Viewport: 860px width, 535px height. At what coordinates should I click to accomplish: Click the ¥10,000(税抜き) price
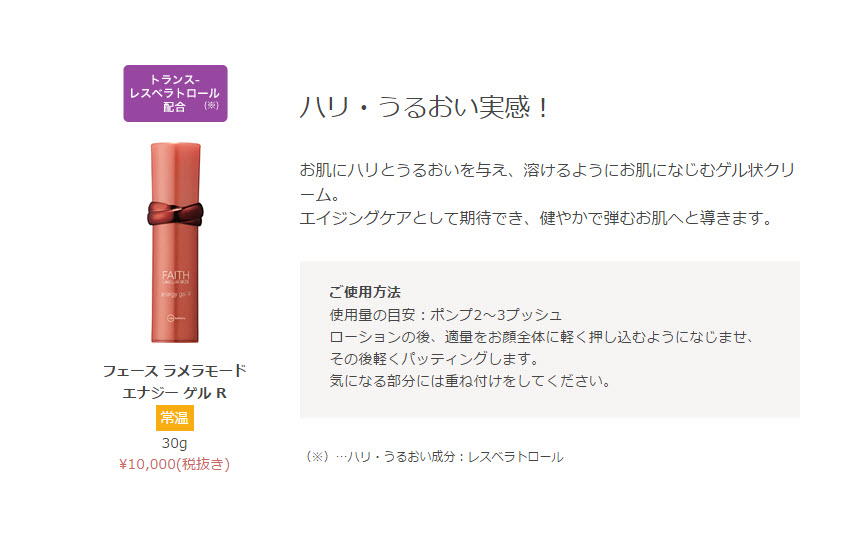(x=174, y=464)
